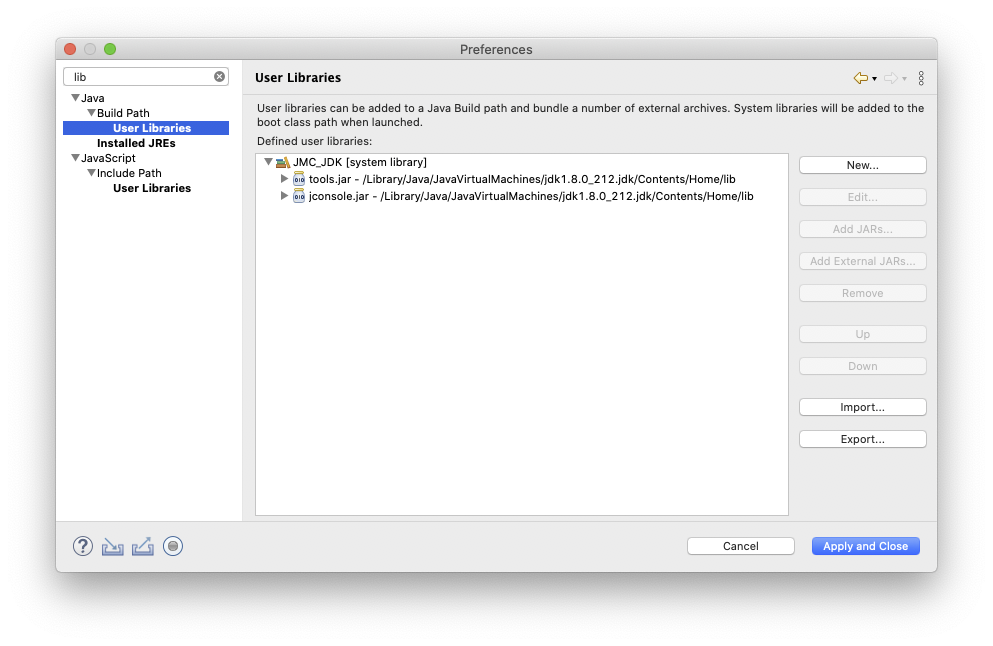The height and width of the screenshot is (646, 993).
Task: Select the tools.jar path row text
Action: pyautogui.click(x=522, y=179)
